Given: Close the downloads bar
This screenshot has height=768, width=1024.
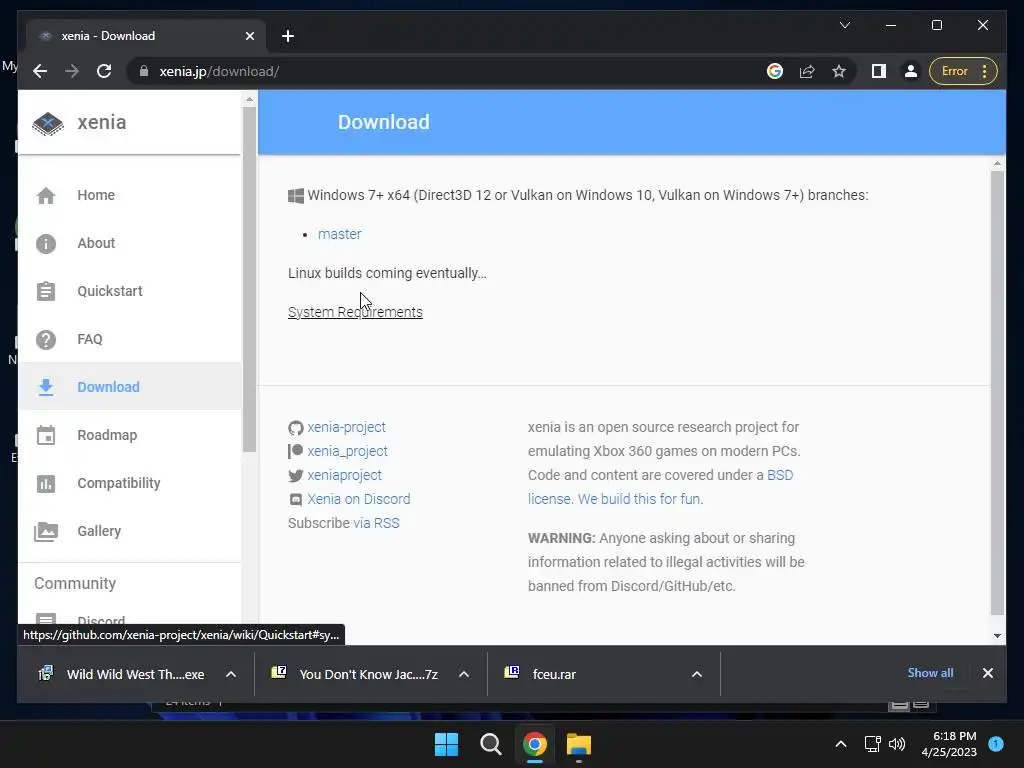Looking at the screenshot, I should click(x=987, y=673).
